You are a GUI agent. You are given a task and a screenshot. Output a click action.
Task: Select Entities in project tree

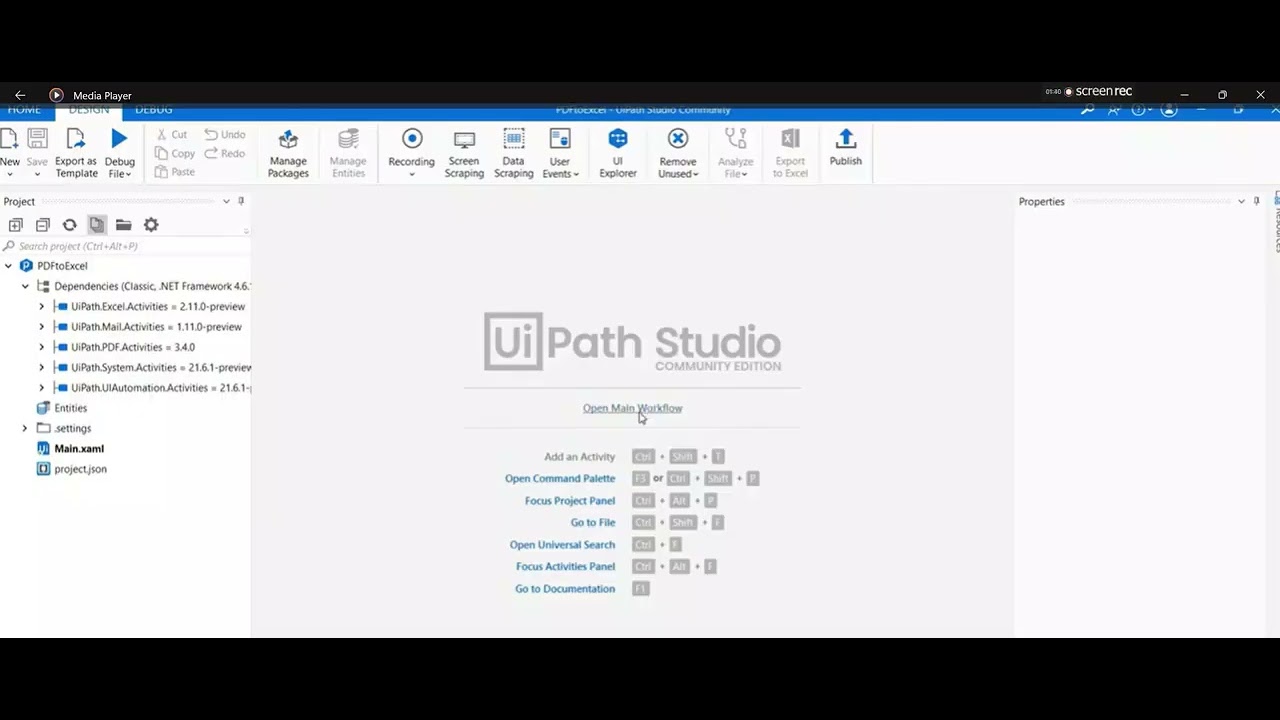click(70, 408)
